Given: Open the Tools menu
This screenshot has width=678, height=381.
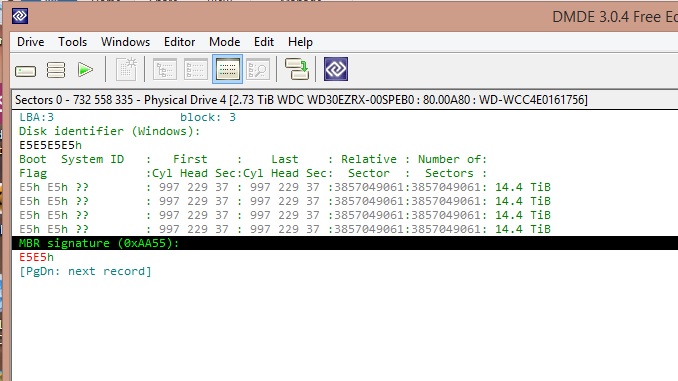Looking at the screenshot, I should [x=73, y=42].
